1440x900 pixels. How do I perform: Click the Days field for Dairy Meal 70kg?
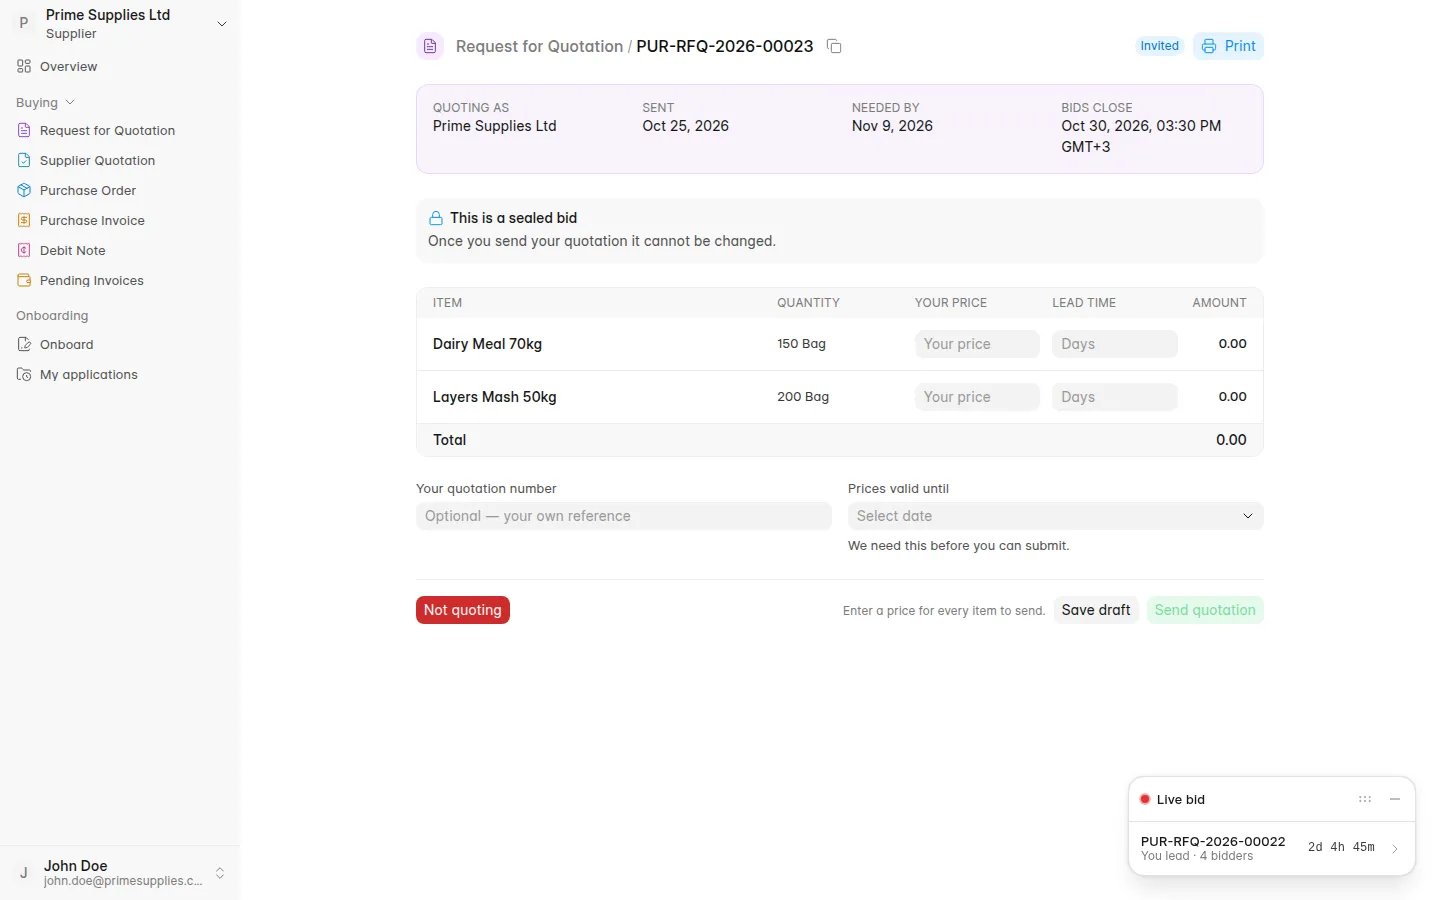pos(1114,344)
